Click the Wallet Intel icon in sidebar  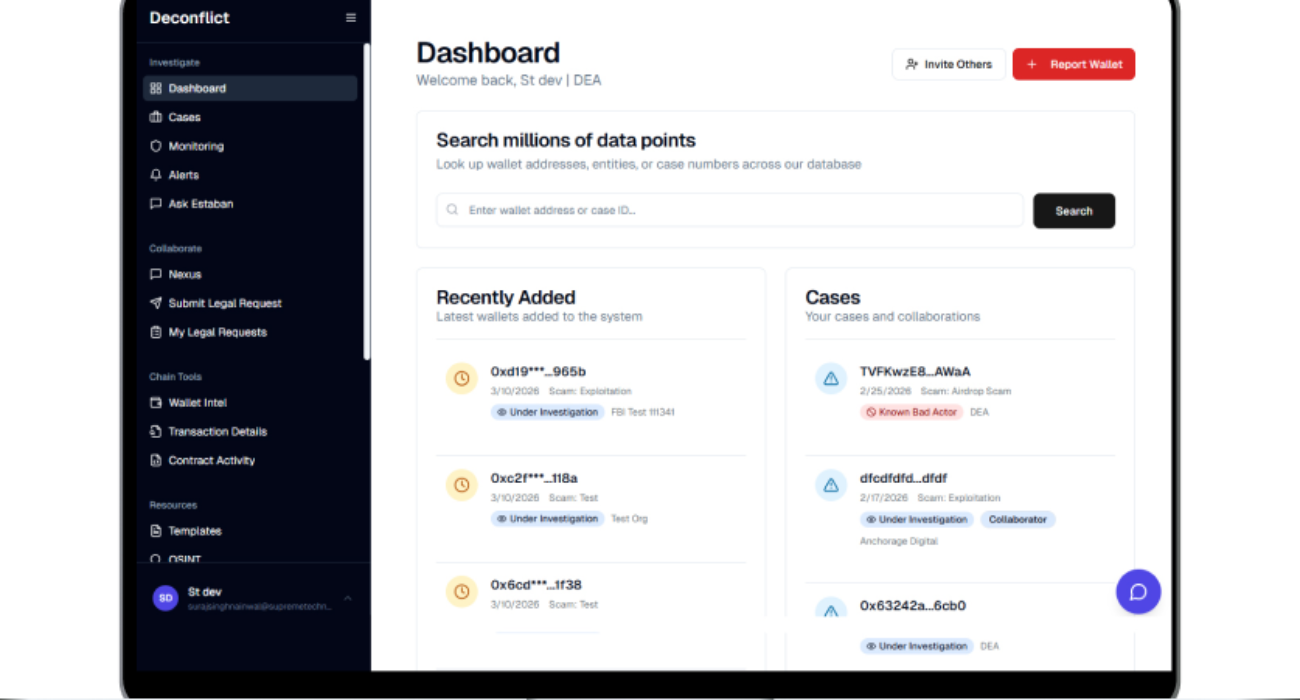pyautogui.click(x=156, y=403)
